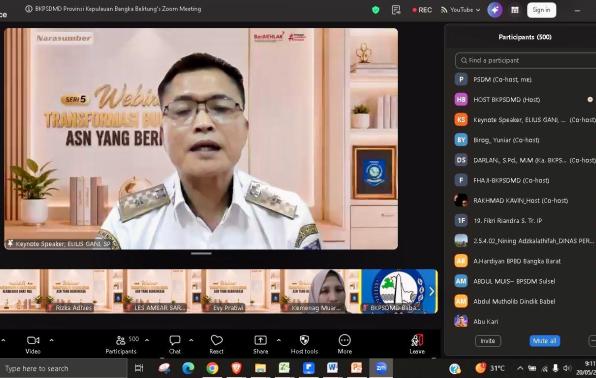Focus the Find a participant search field

coord(525,60)
